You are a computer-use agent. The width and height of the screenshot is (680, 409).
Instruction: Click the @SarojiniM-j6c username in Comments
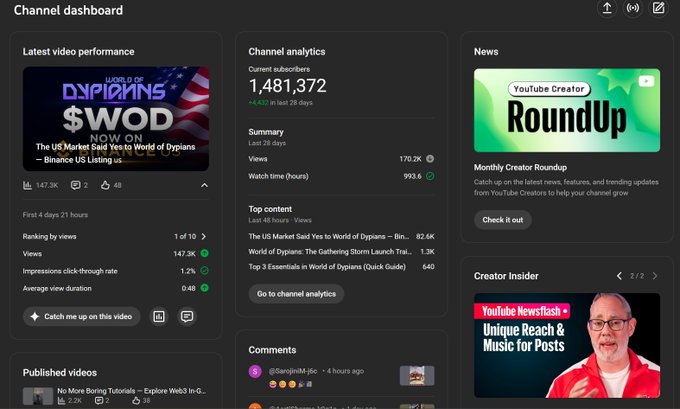[x=293, y=371]
